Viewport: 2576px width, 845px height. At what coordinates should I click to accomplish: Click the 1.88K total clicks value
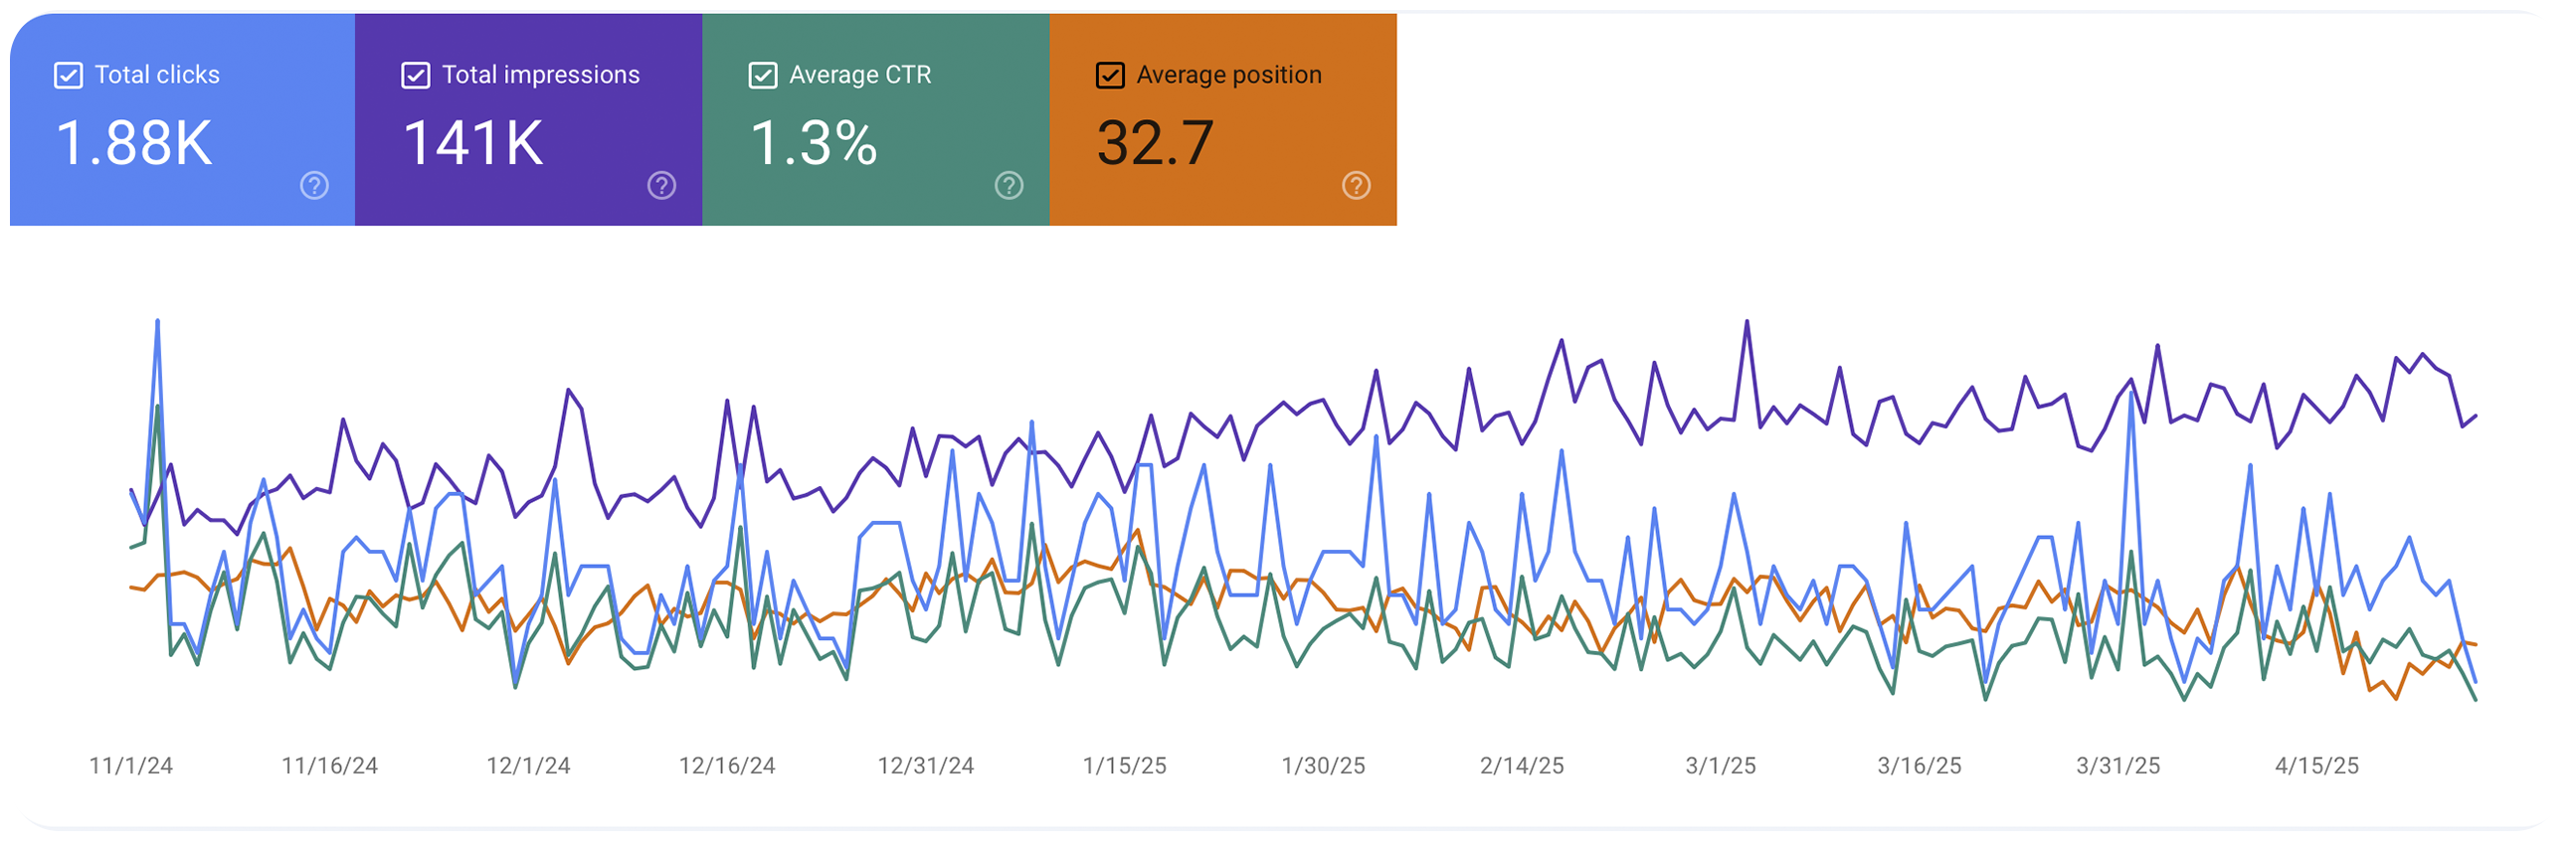pos(134,143)
